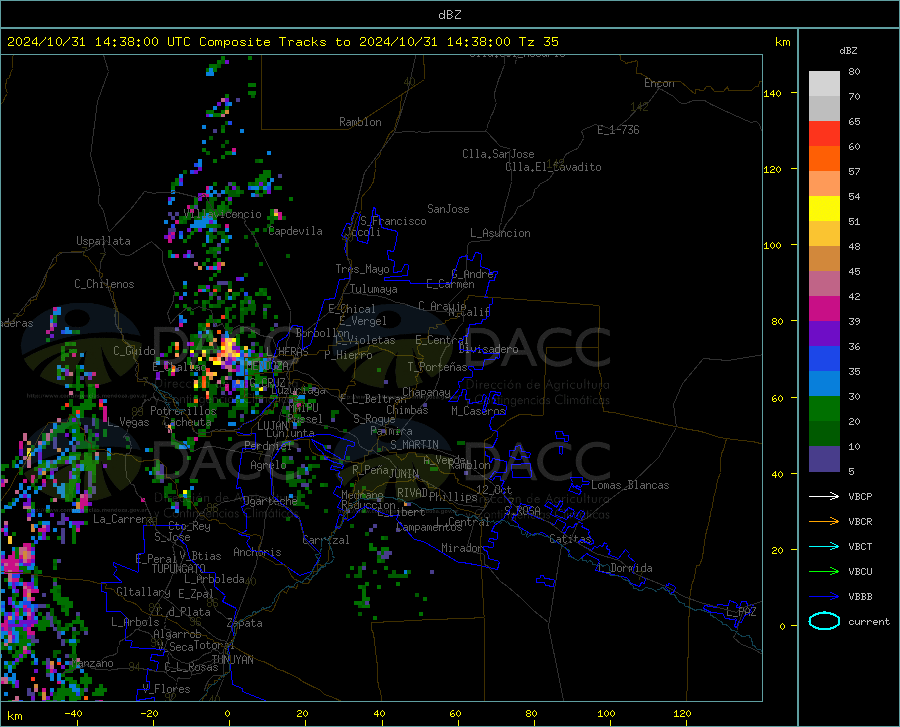Click the Potrerillos label
900x727 pixels.
coord(183,411)
